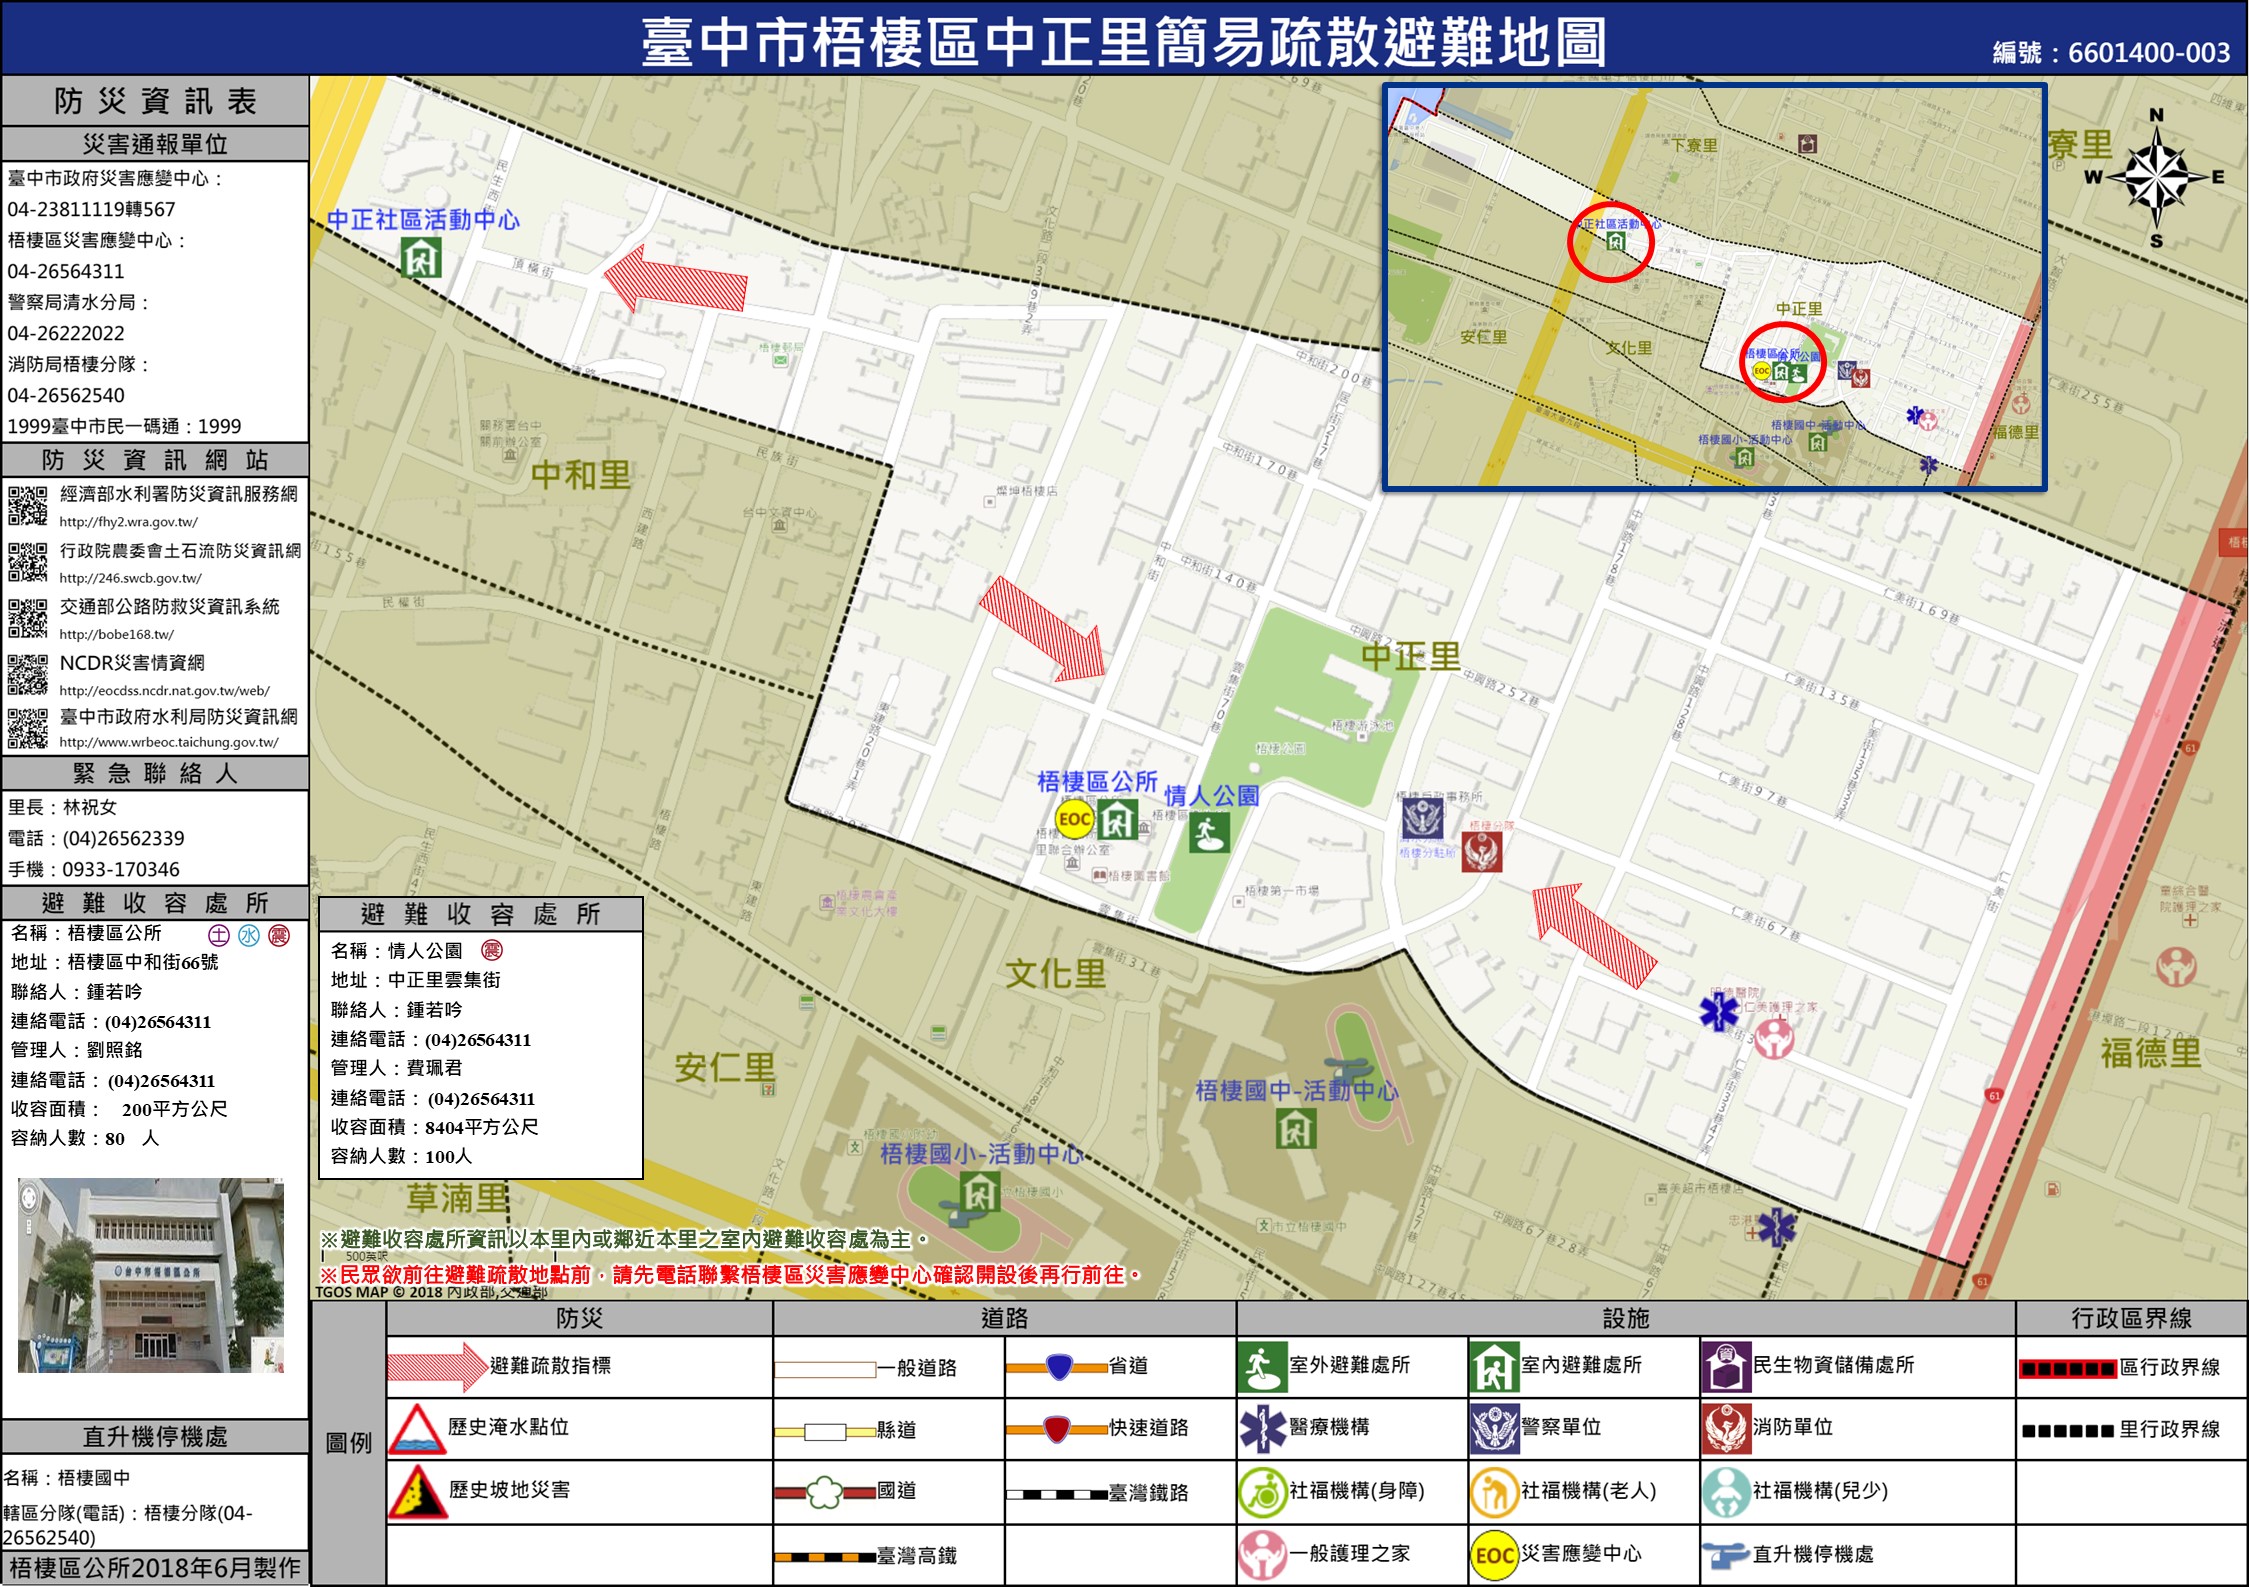
Task: Click the yellow EOC disaster center icon
Action: 1074,820
